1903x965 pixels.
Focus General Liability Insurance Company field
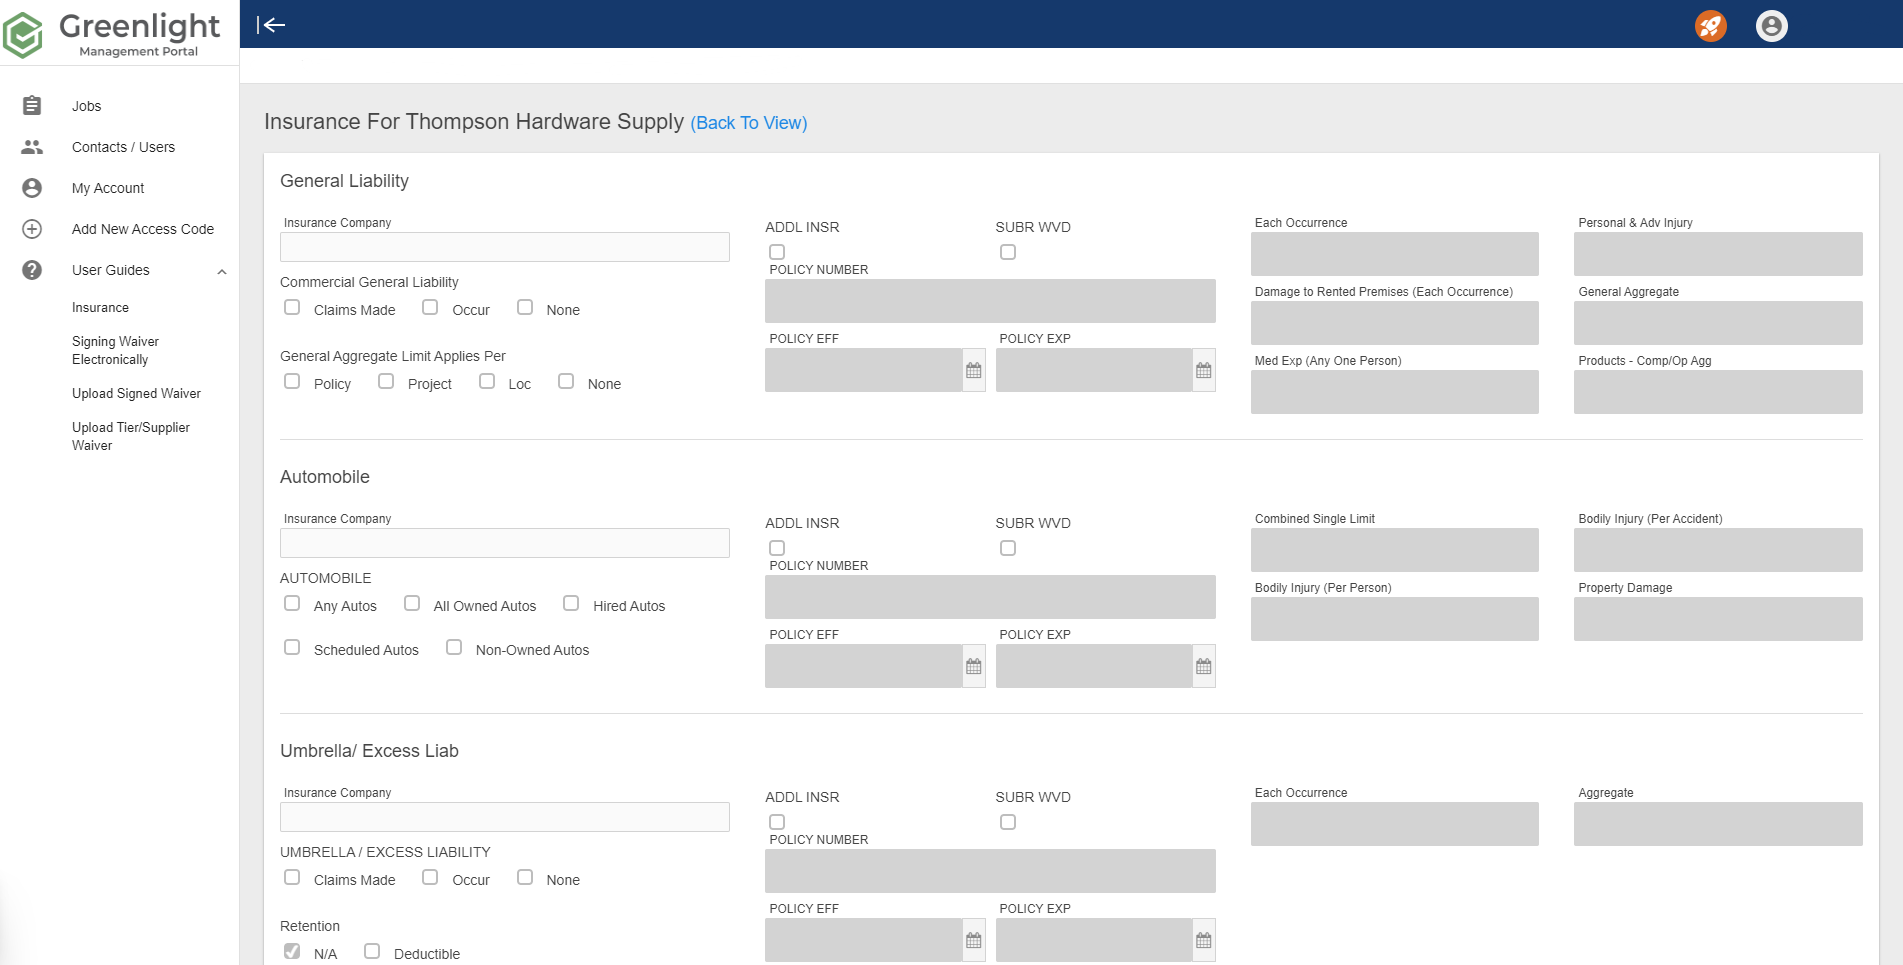pos(505,247)
